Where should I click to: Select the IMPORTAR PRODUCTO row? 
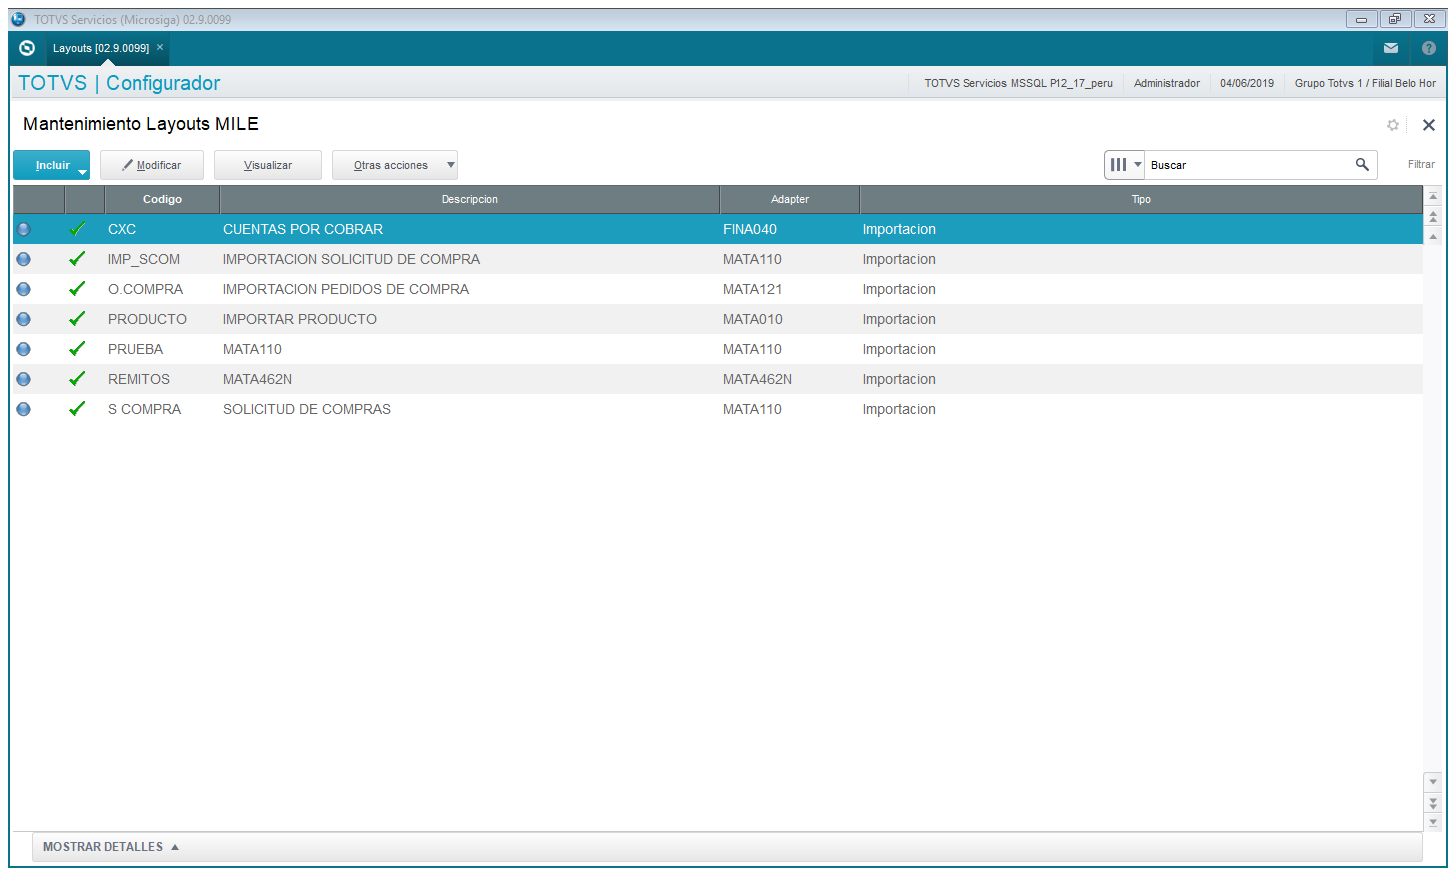717,319
